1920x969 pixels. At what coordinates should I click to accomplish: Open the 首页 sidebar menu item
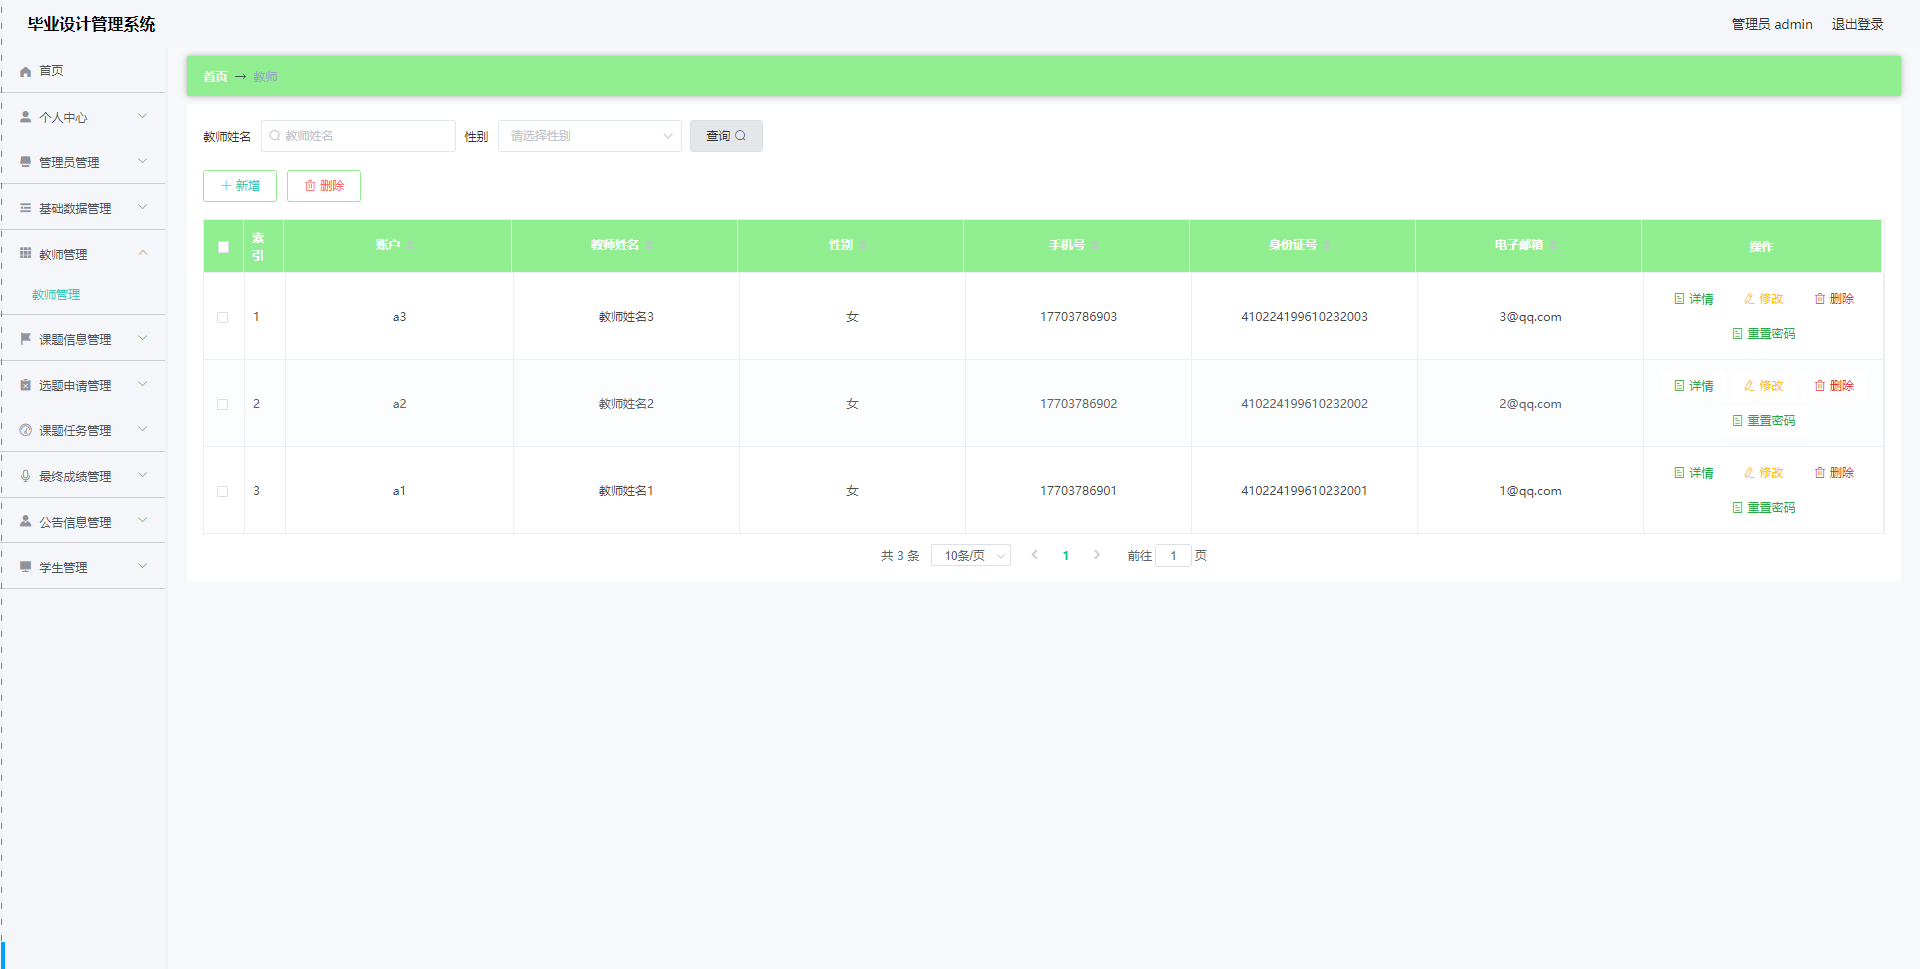[83, 71]
